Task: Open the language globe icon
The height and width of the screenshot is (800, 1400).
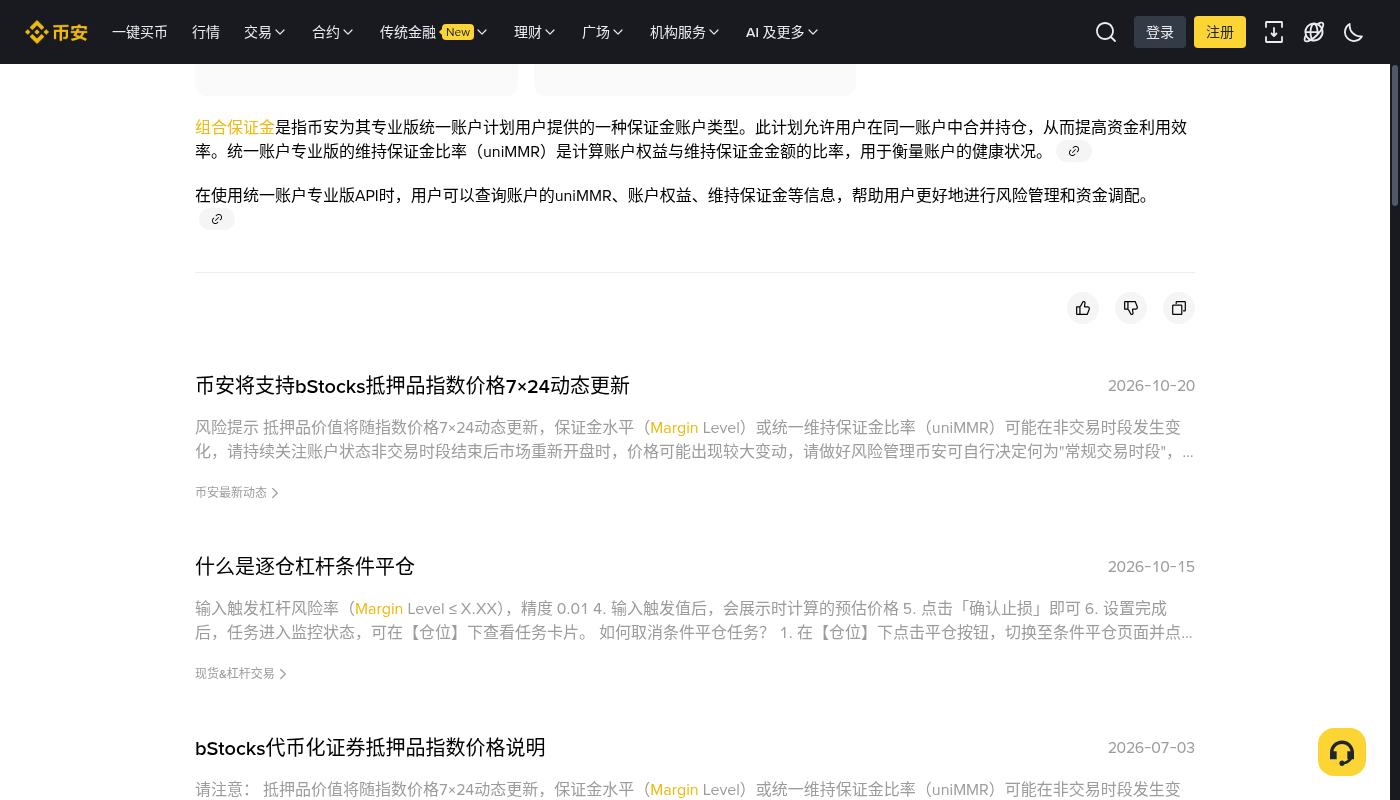Action: click(x=1314, y=32)
